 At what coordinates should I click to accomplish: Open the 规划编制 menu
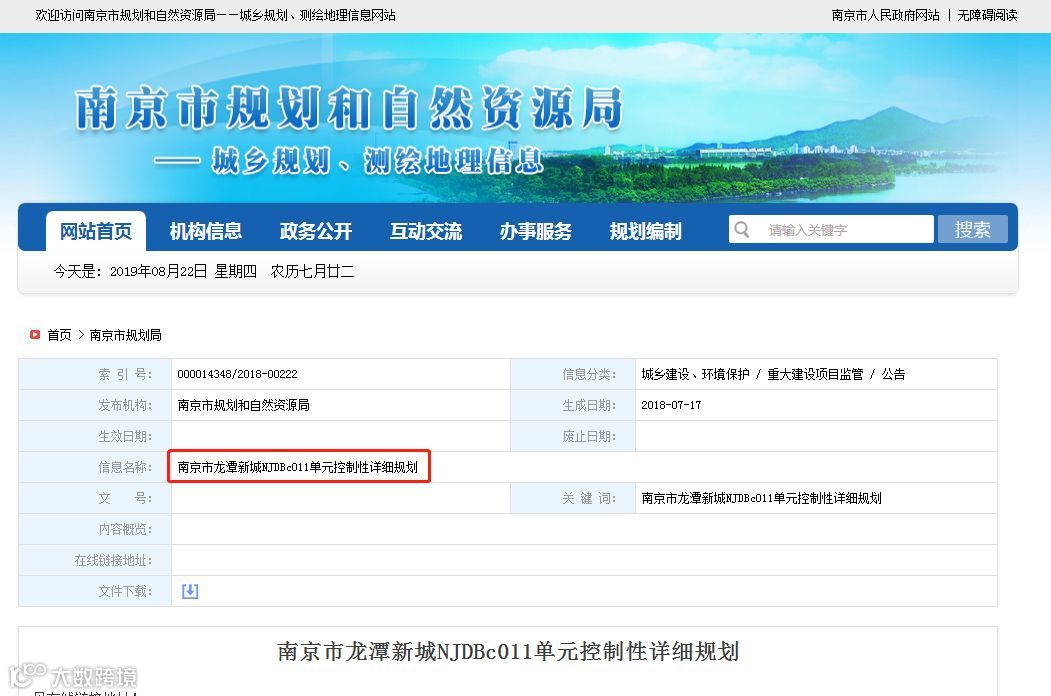tap(645, 231)
